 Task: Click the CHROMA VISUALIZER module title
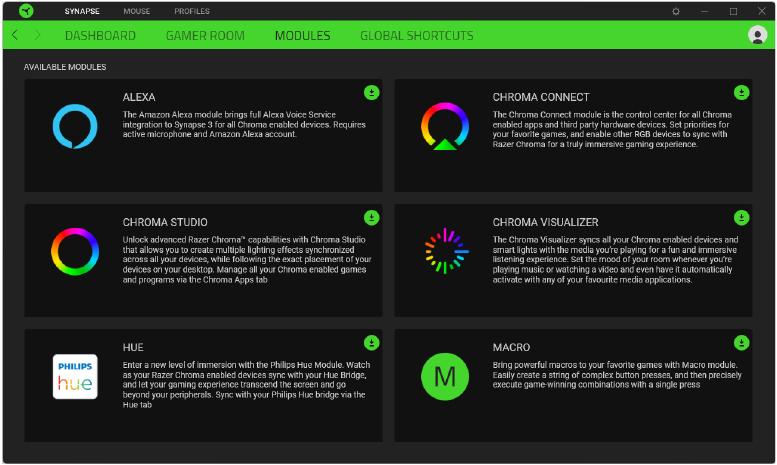pyautogui.click(x=545, y=222)
